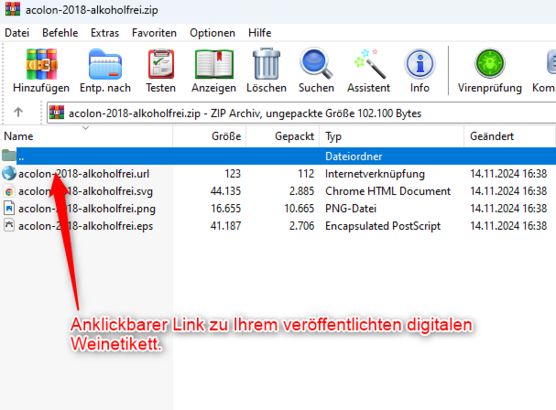
Task: Open the Optionen menu
Action: 212,33
